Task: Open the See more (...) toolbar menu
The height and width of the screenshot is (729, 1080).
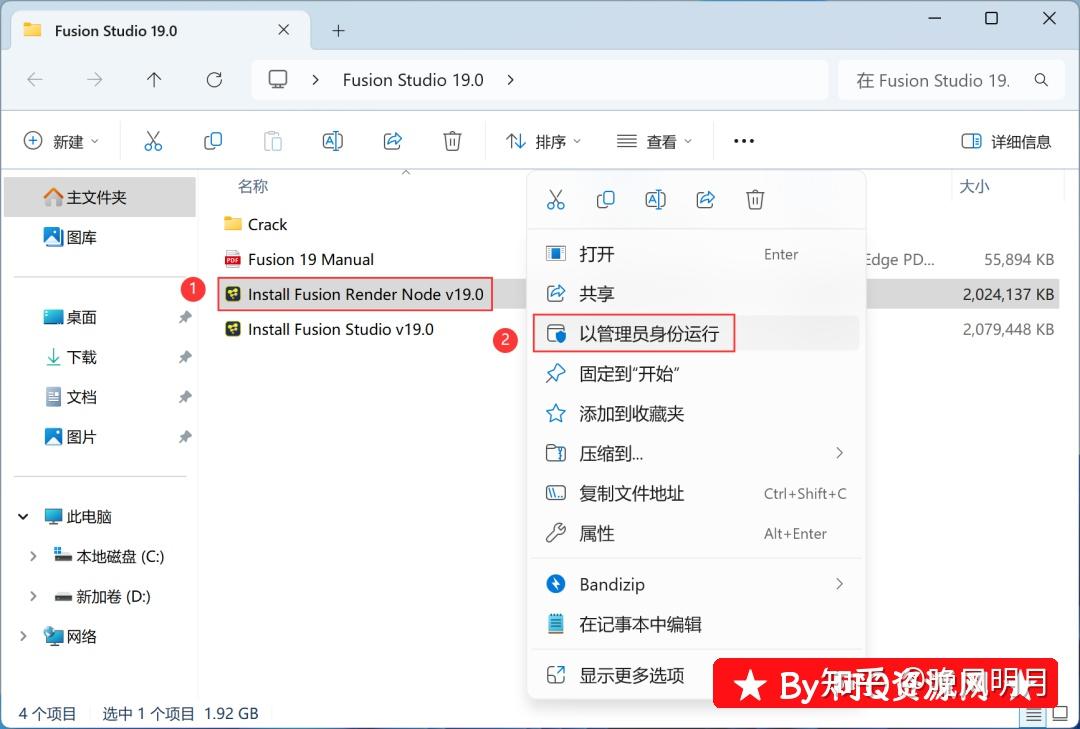Action: point(743,140)
